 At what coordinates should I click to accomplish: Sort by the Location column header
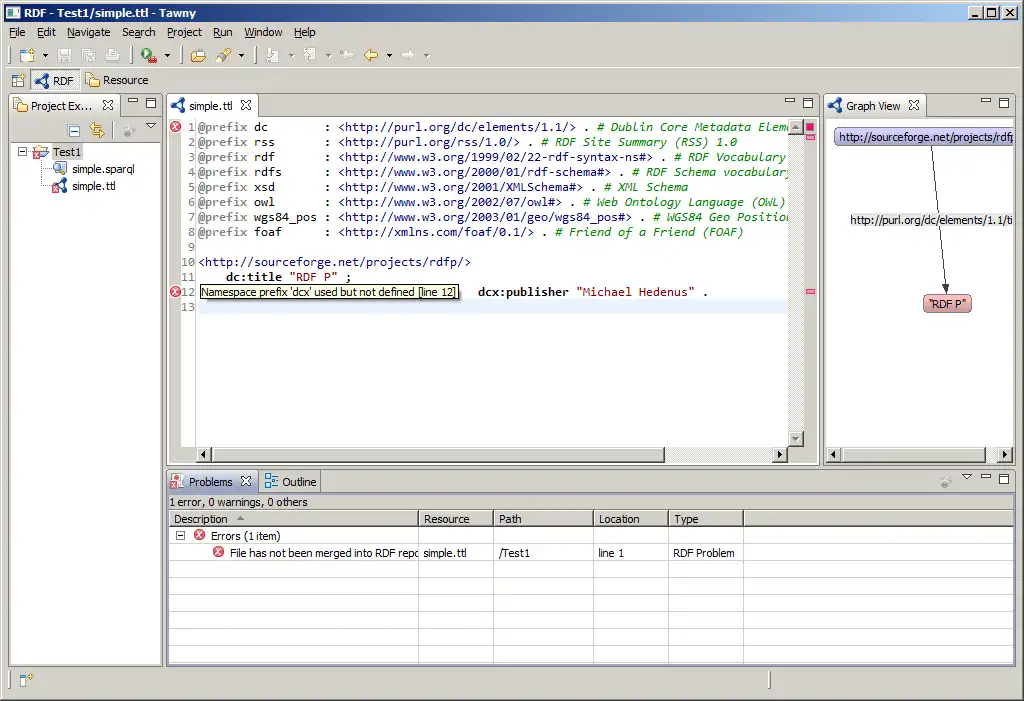click(x=631, y=519)
